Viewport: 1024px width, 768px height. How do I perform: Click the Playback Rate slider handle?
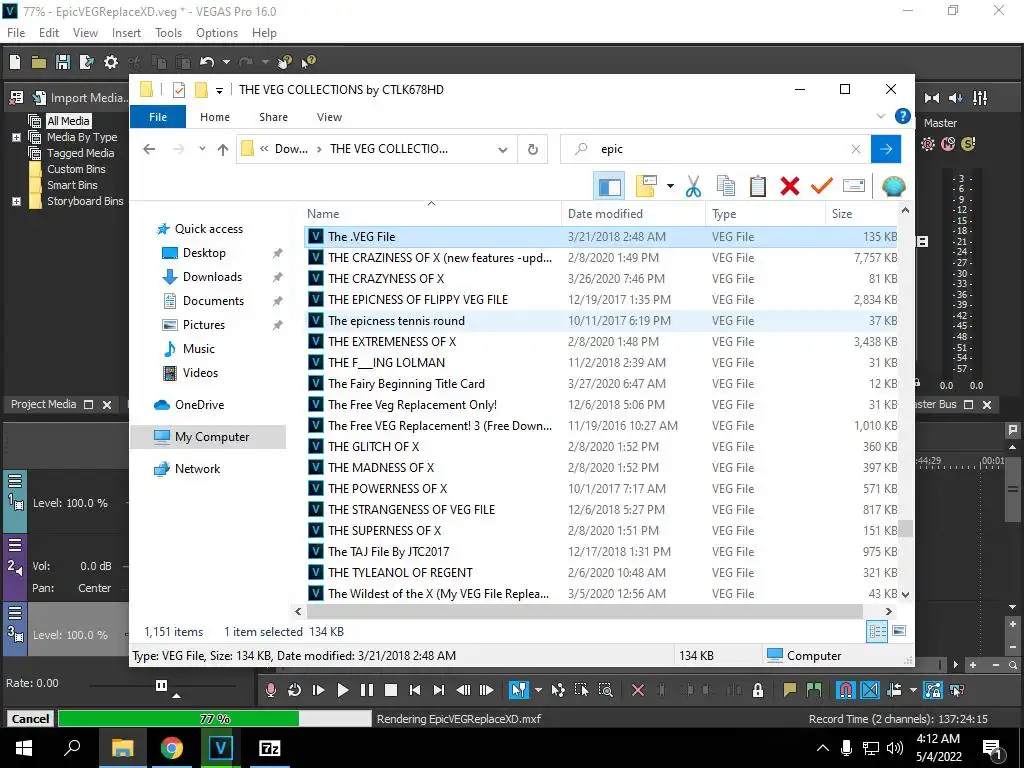pyautogui.click(x=161, y=685)
